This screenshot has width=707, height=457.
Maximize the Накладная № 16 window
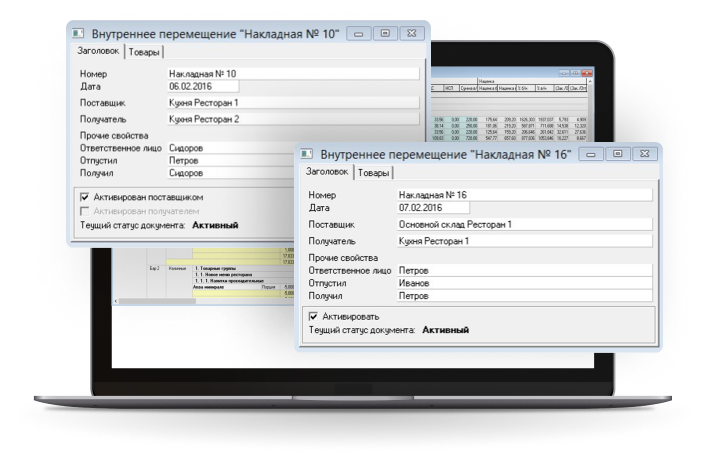pos(618,154)
